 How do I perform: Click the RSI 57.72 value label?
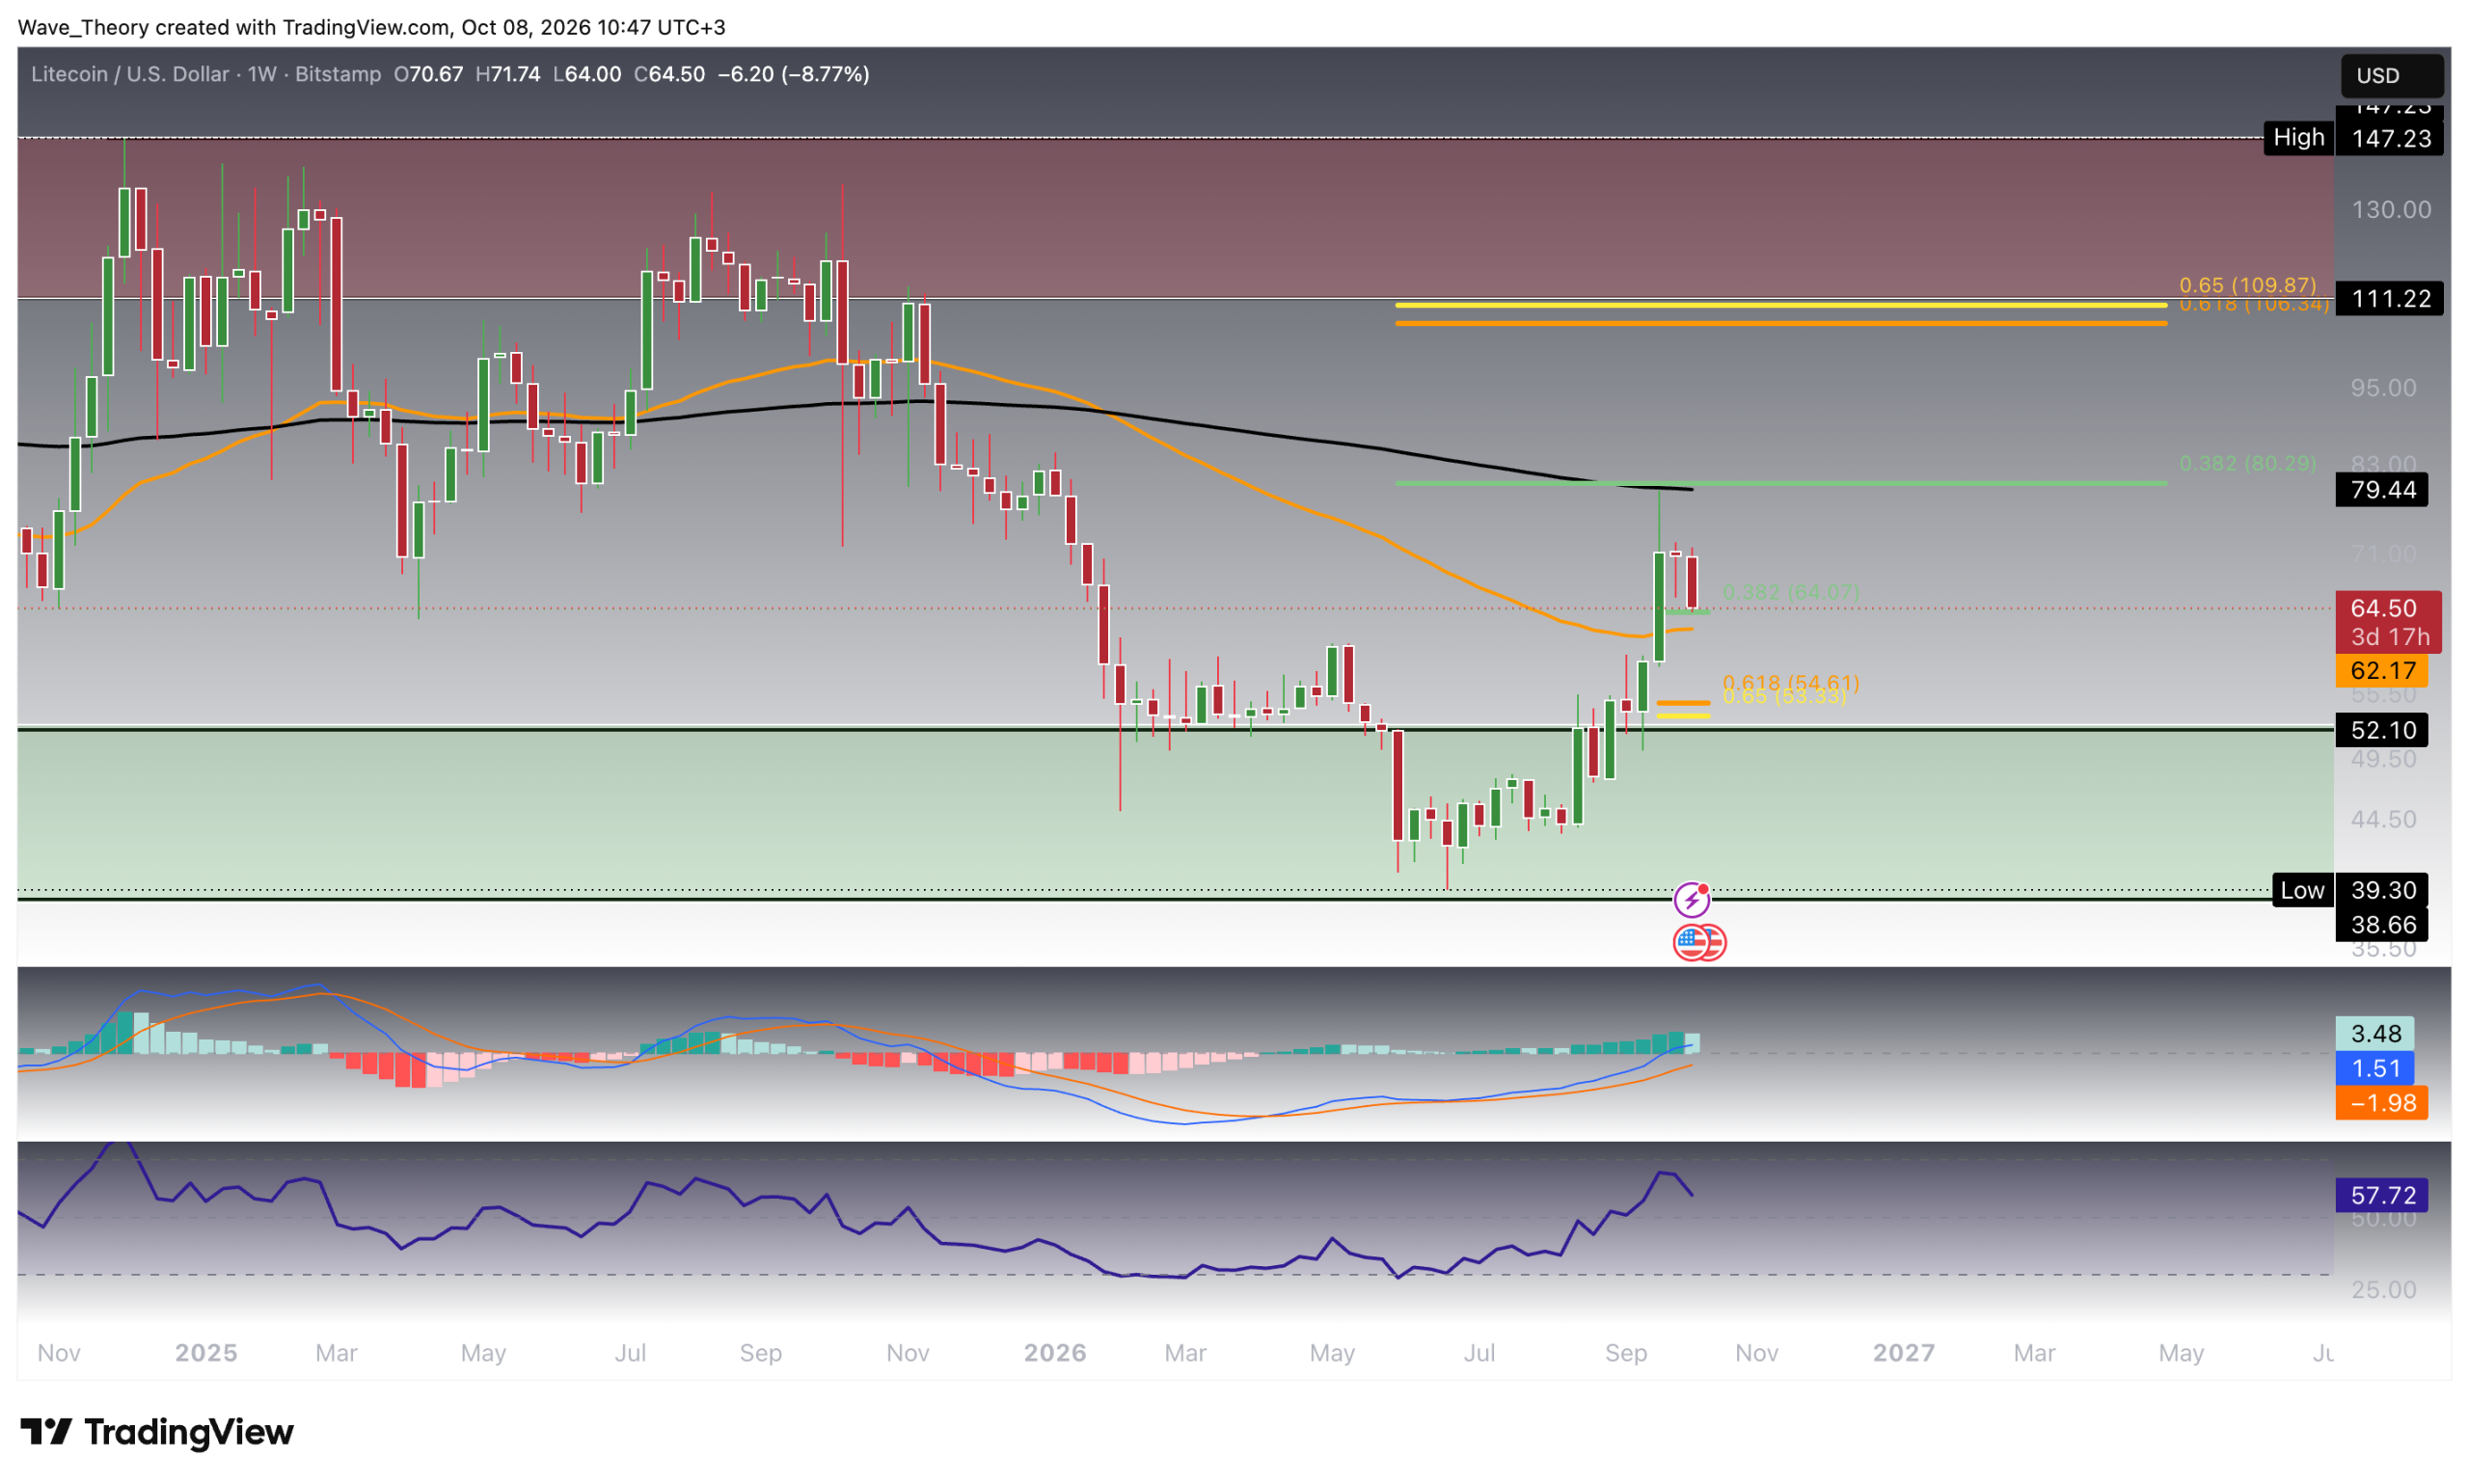pos(2381,1195)
